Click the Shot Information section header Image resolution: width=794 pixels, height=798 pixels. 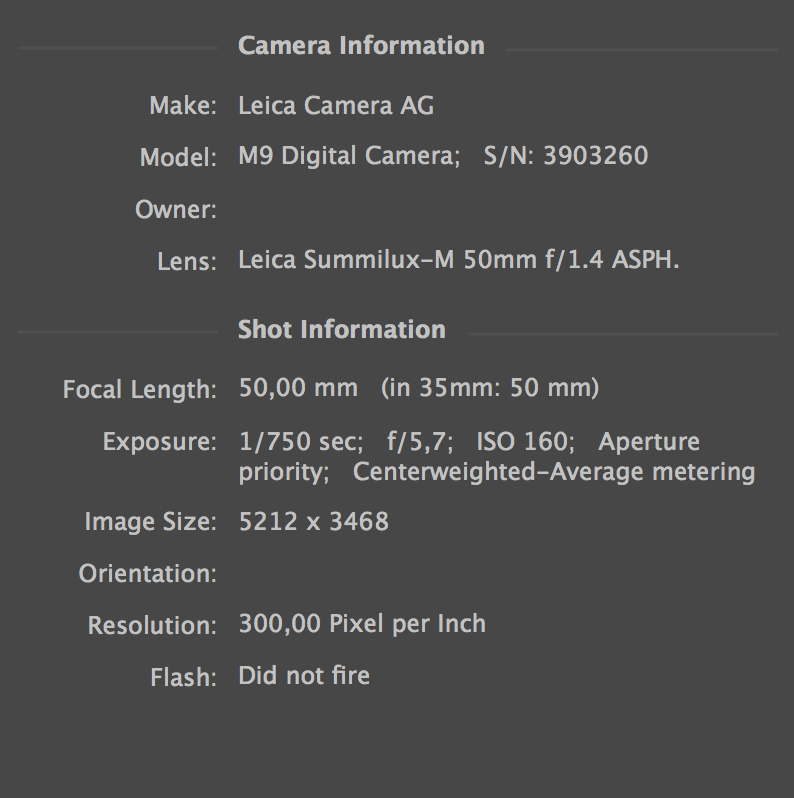point(341,330)
